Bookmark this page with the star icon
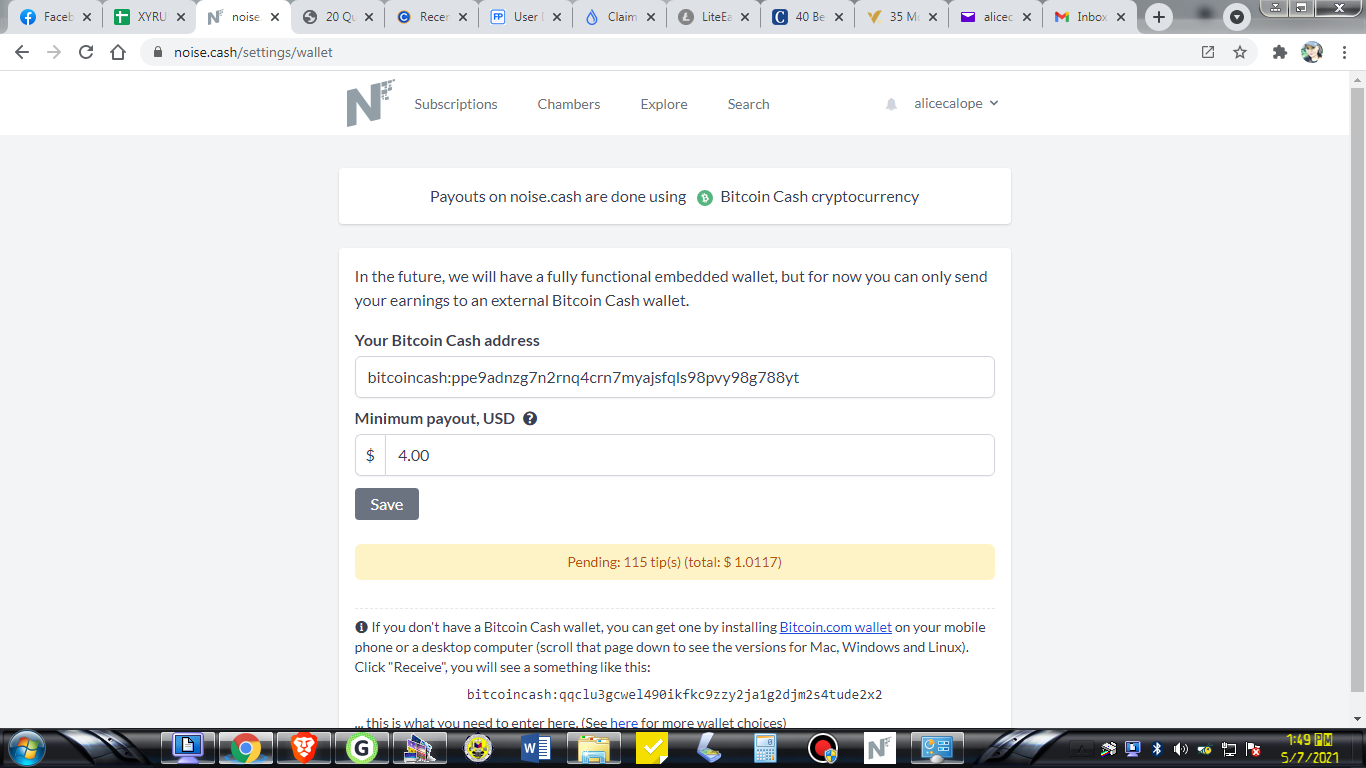This screenshot has height=768, width=1366. click(x=1240, y=52)
